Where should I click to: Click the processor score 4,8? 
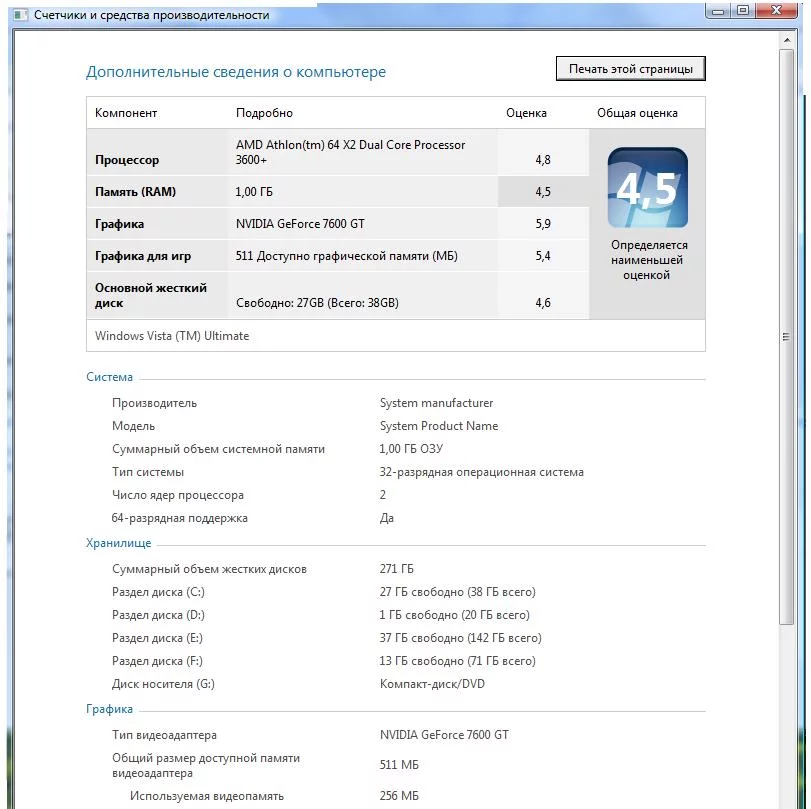click(x=543, y=160)
